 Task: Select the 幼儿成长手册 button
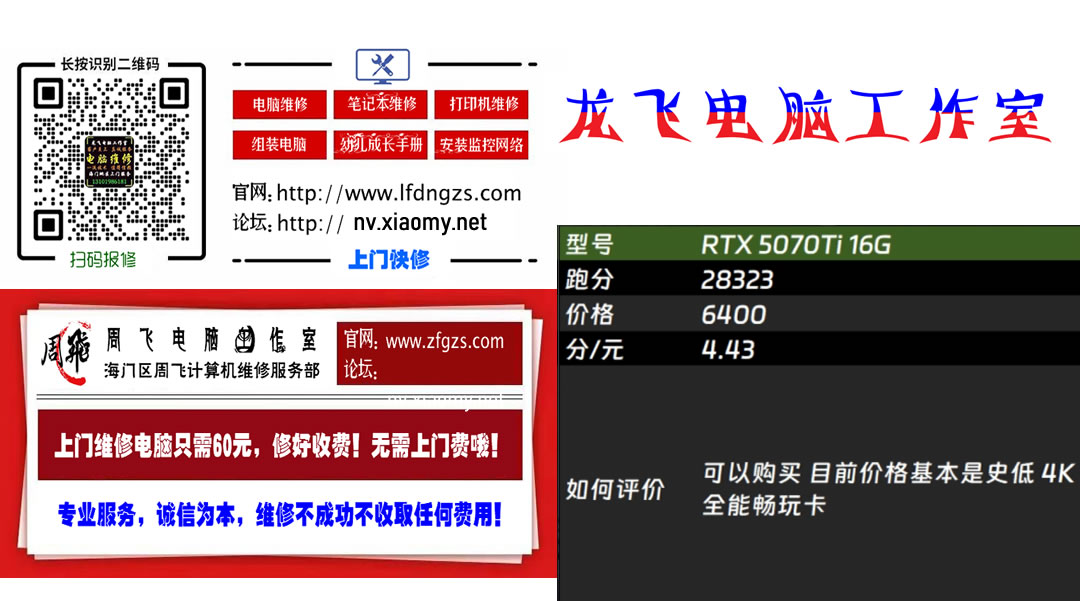click(380, 144)
